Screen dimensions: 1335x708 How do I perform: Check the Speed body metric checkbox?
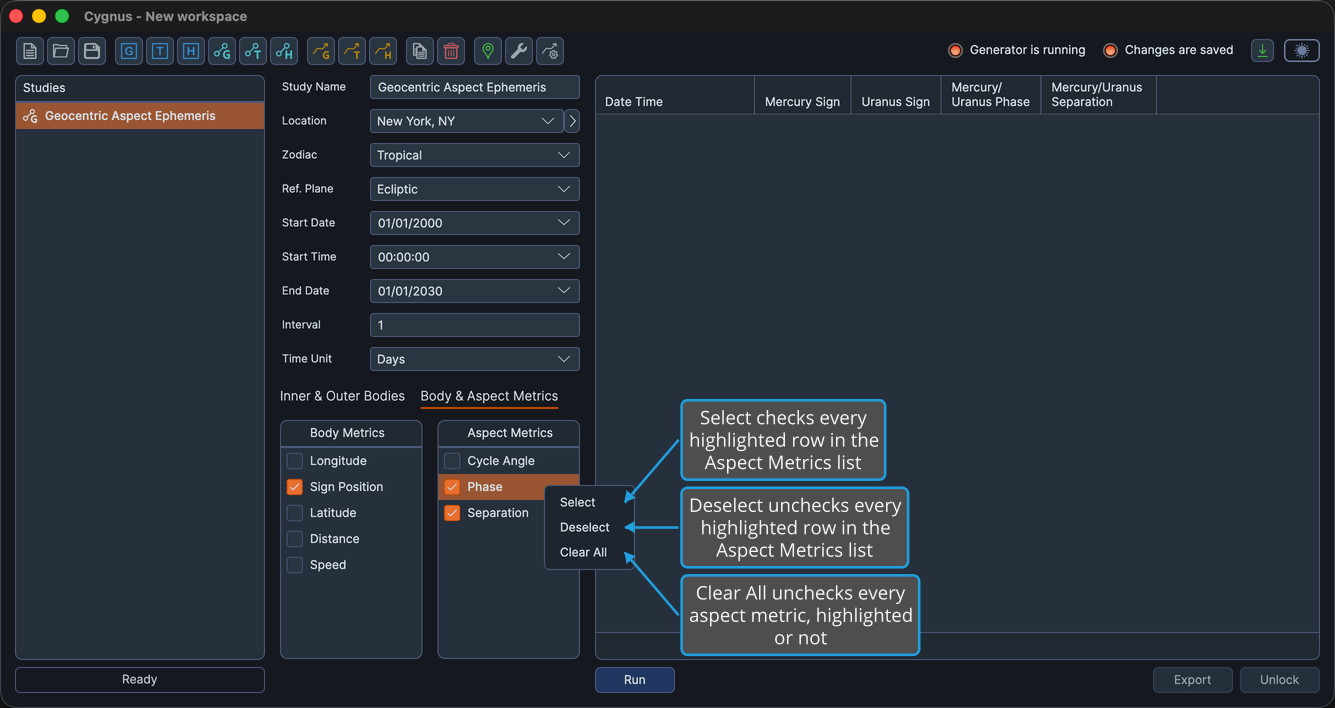tap(295, 565)
